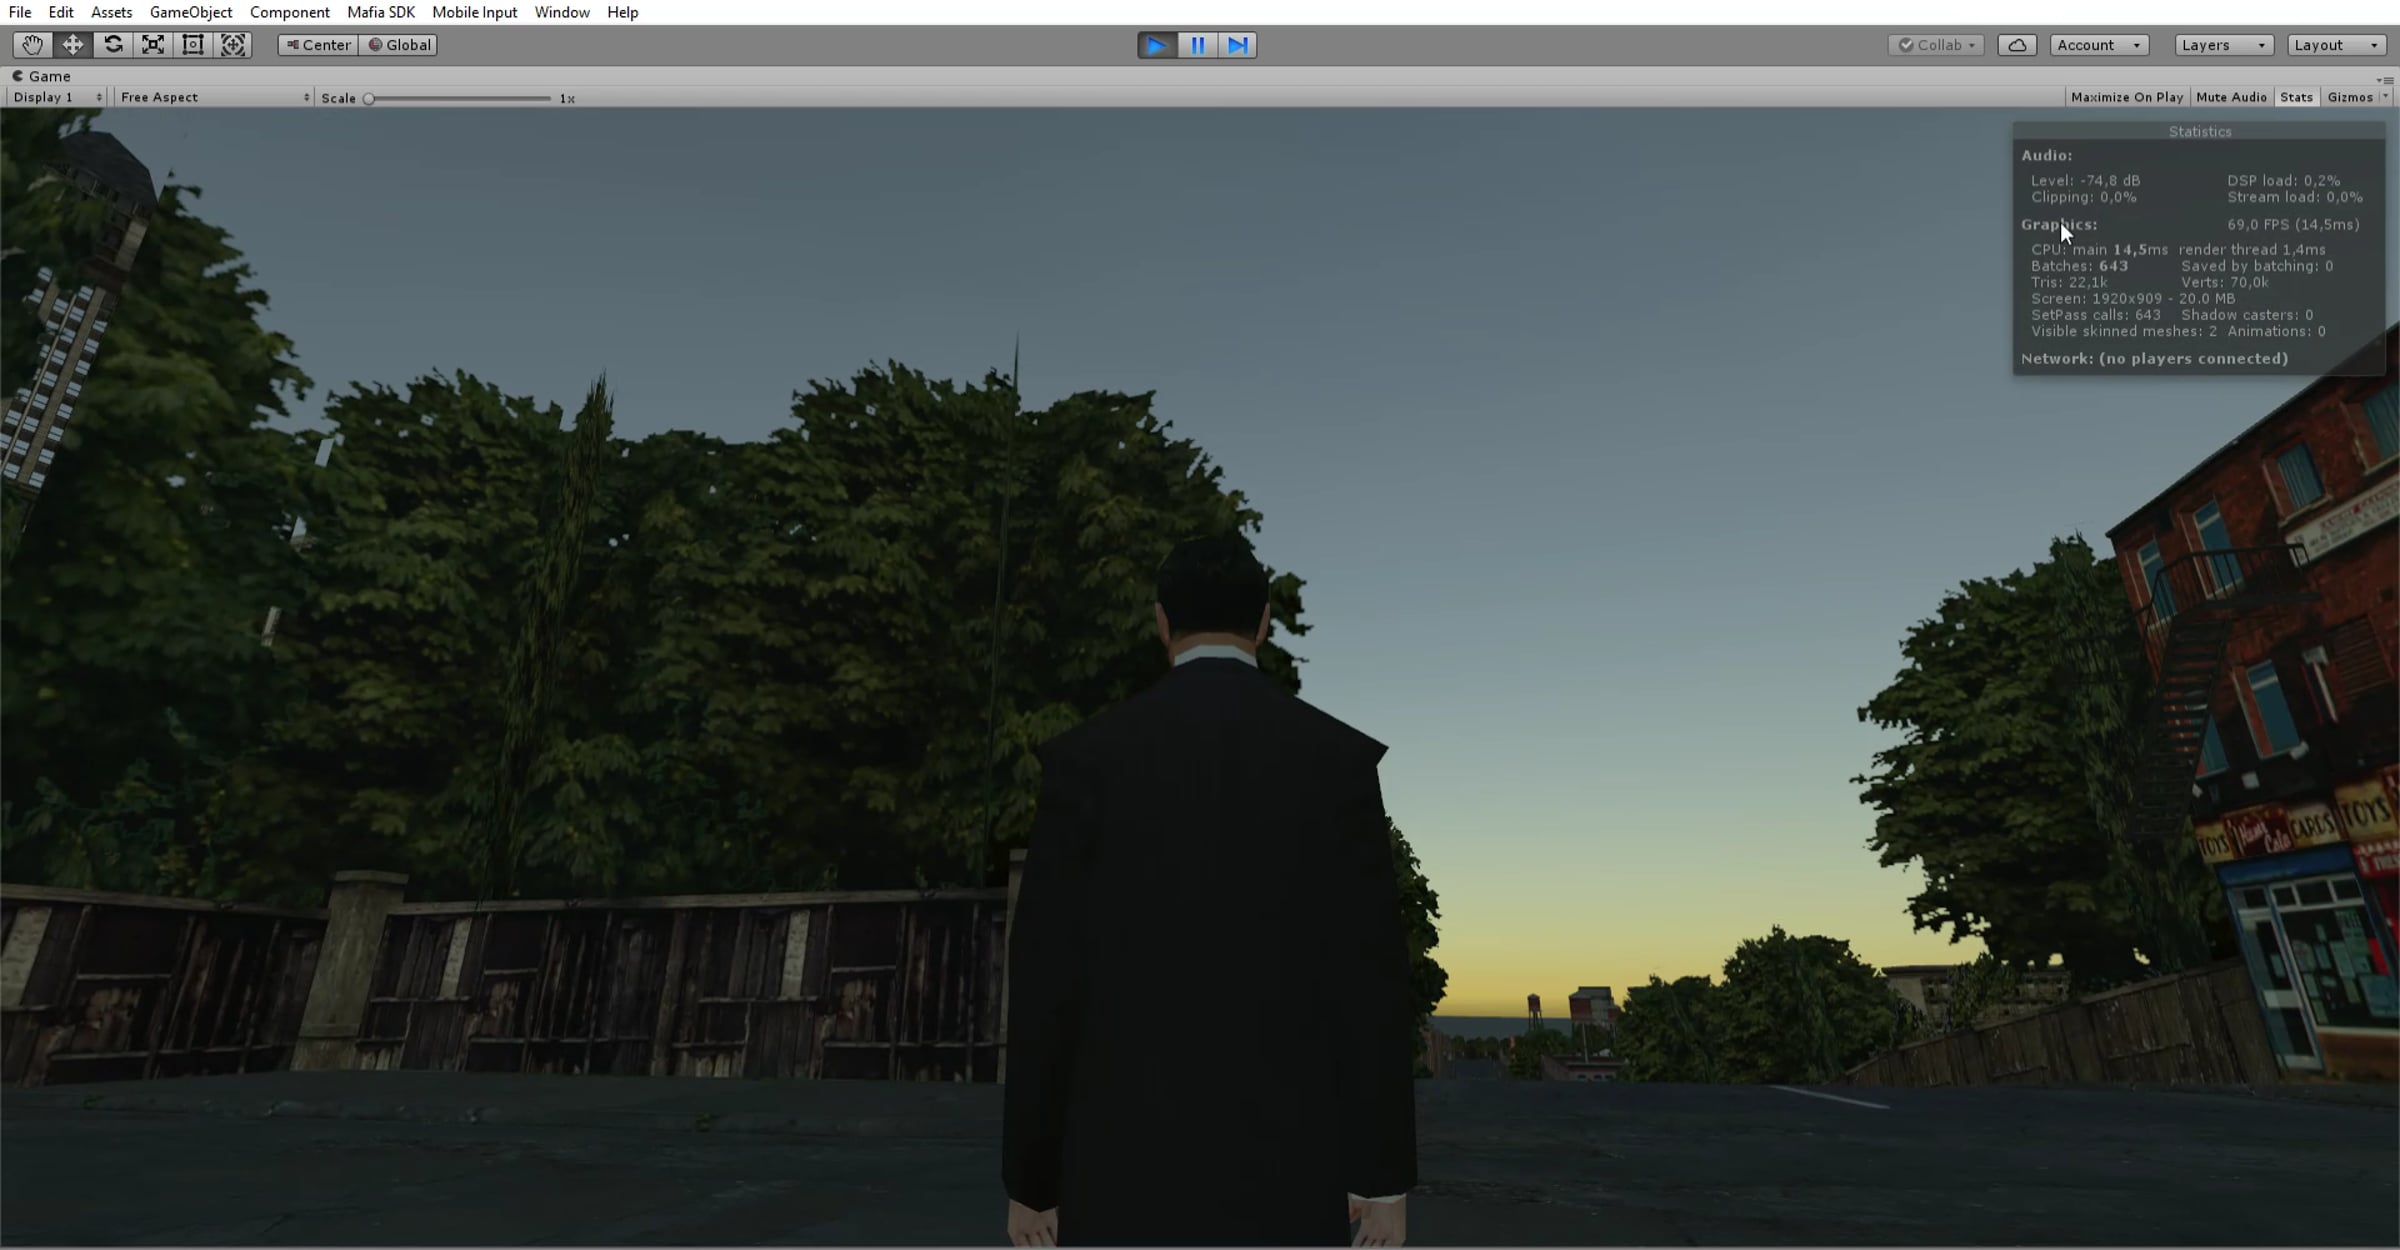
Task: Toggle Maximize On Play
Action: 2126,97
